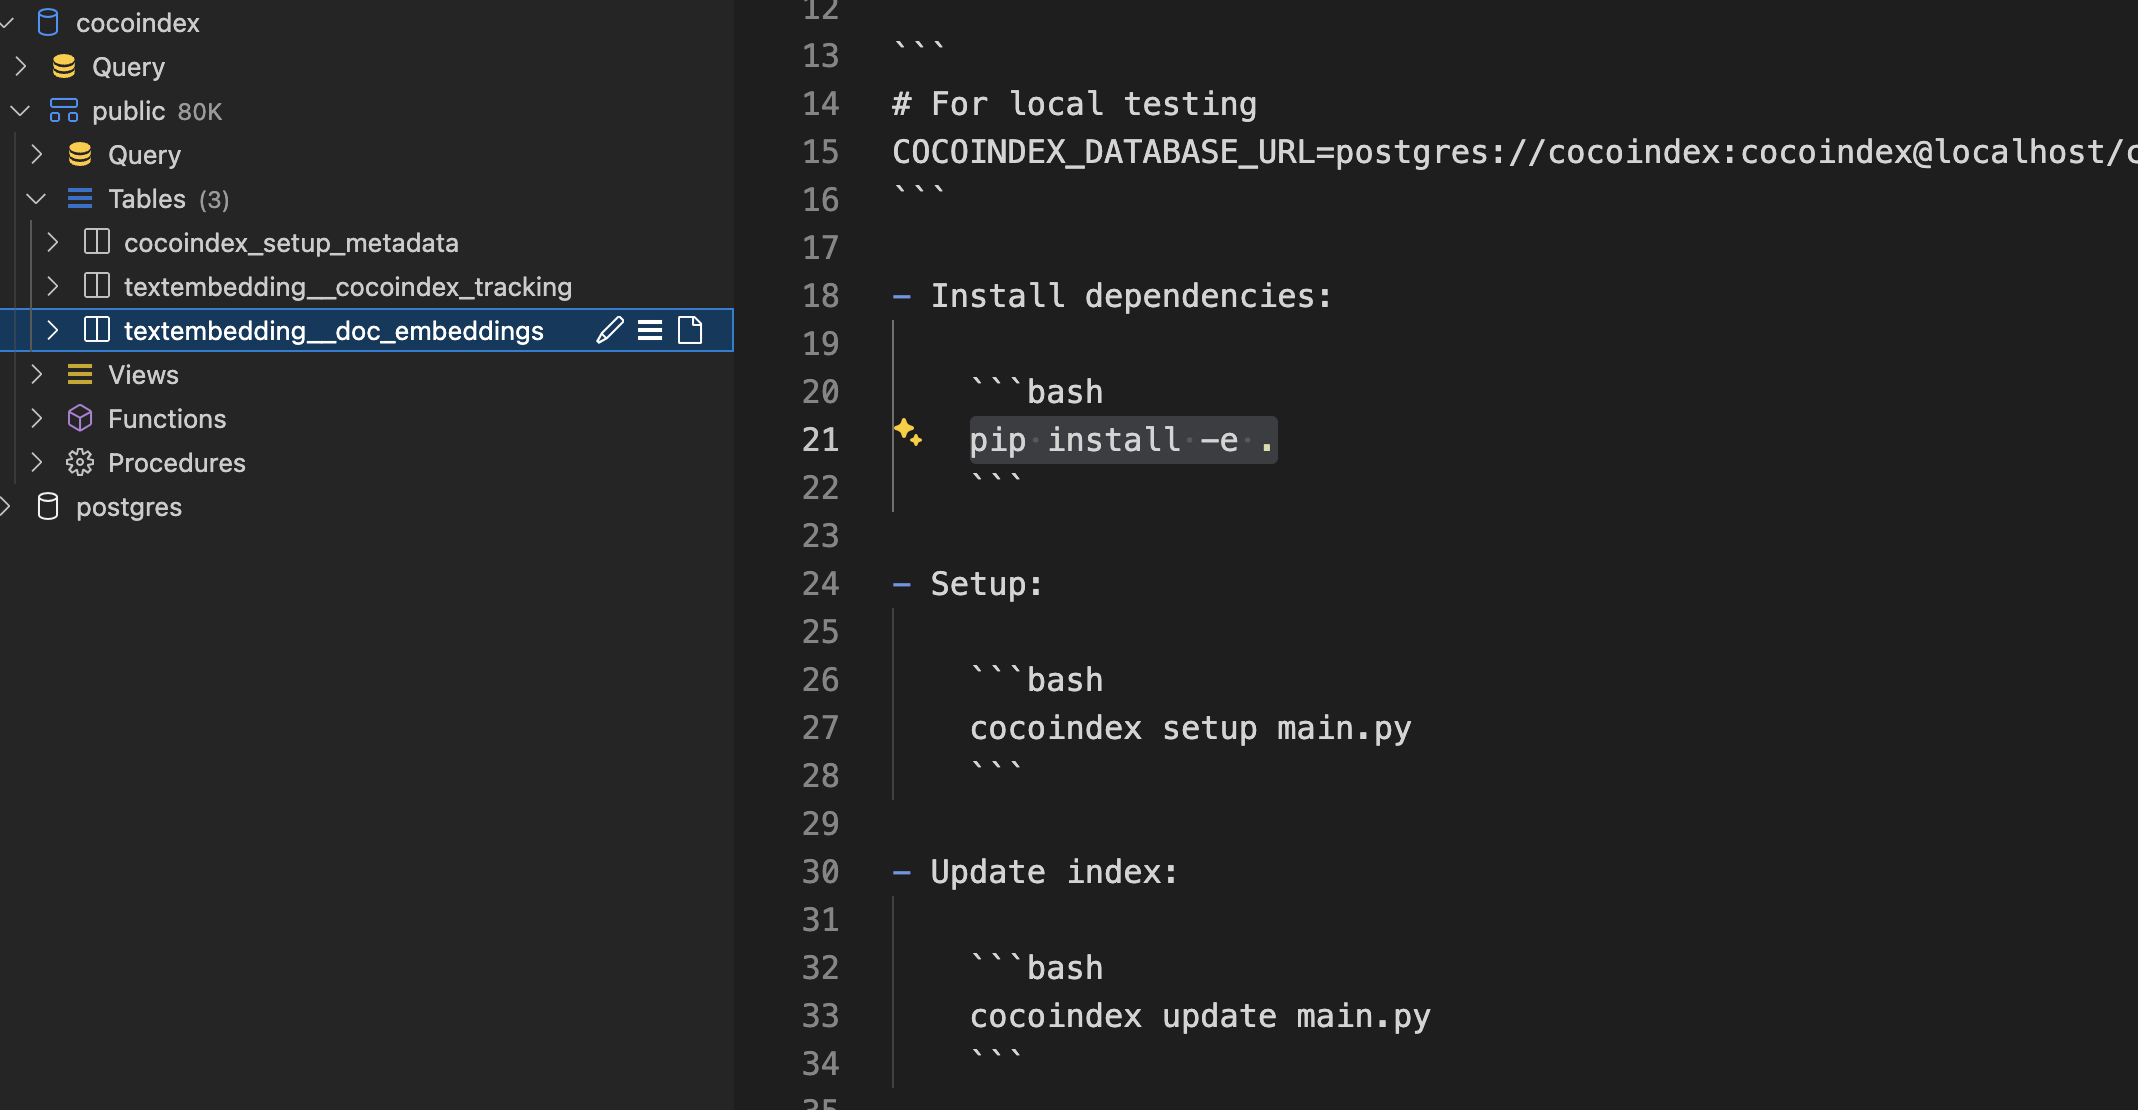Click the cocoindex database cylinder icon
This screenshot has width=2138, height=1110.
point(48,22)
